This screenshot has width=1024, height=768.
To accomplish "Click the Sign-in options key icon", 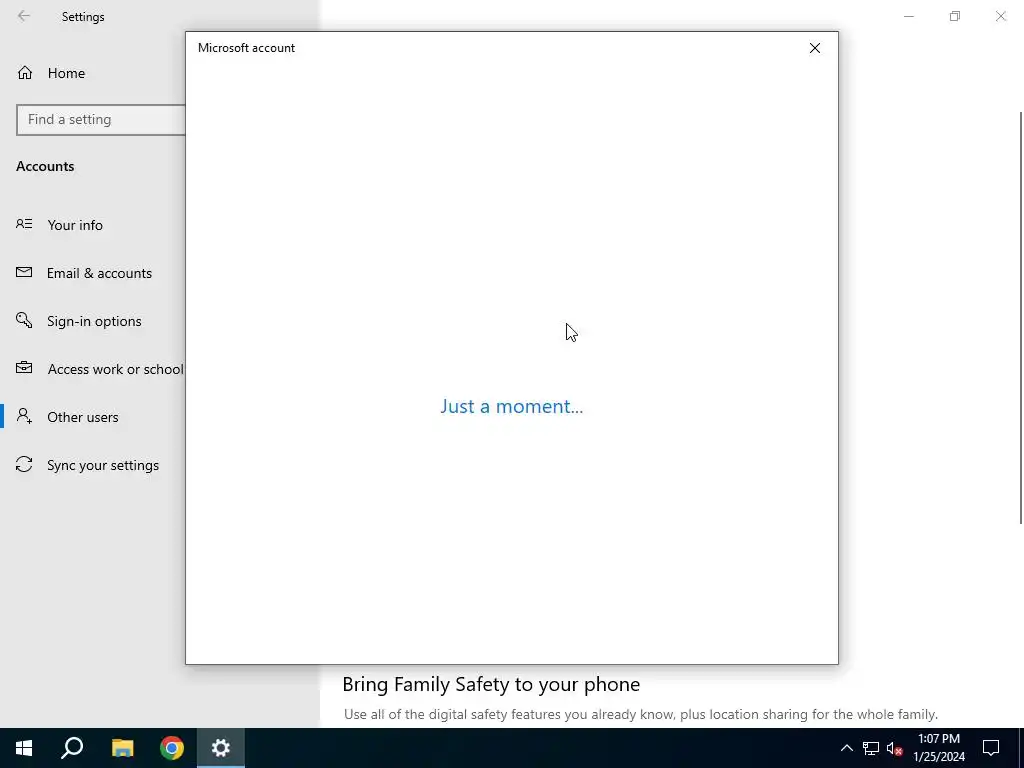I will [24, 320].
